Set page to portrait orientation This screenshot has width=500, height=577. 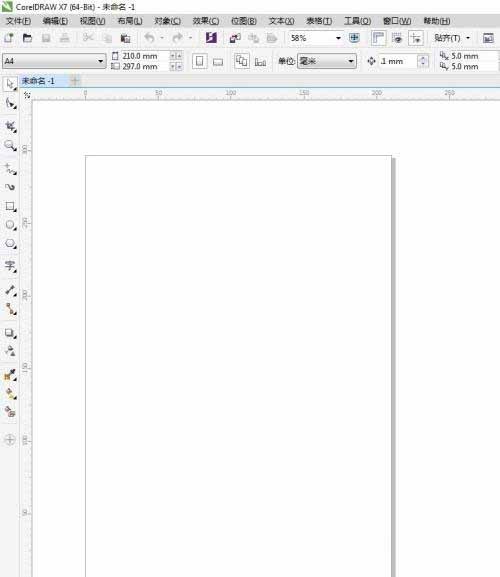click(199, 61)
